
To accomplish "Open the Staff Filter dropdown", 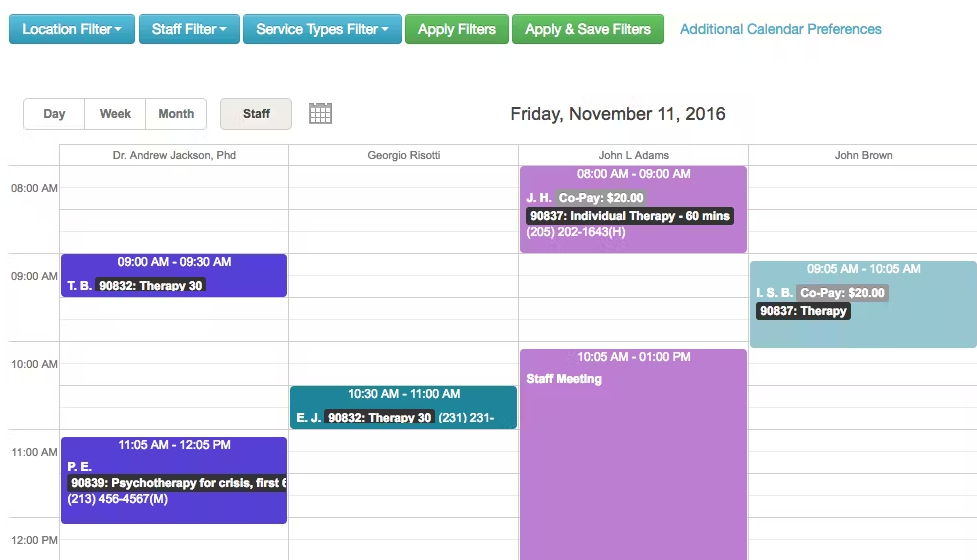I will click(189, 29).
